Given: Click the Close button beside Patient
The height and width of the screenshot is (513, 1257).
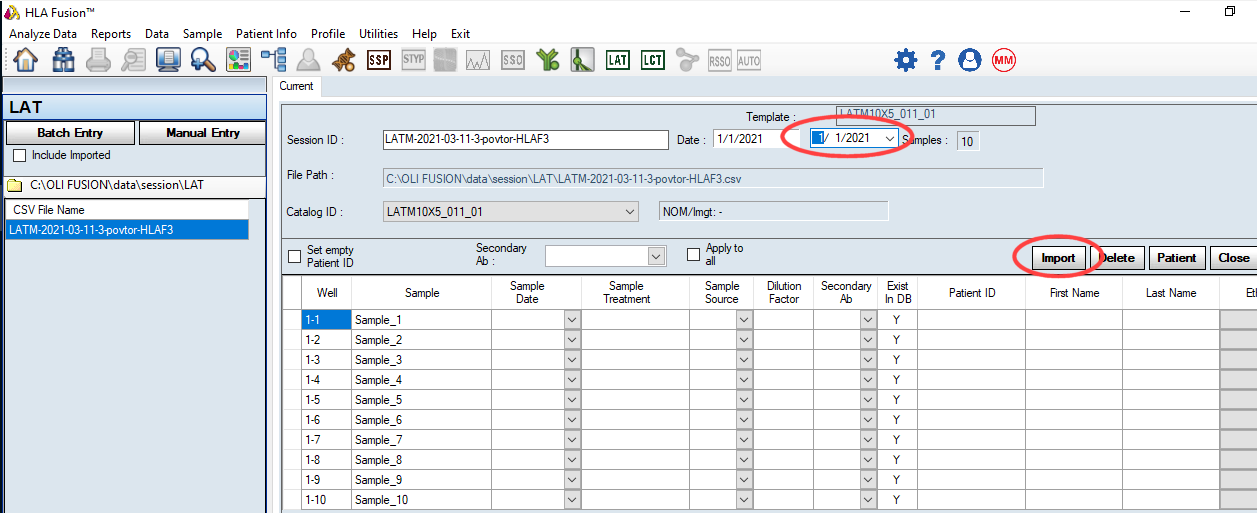Looking at the screenshot, I should 1233,258.
